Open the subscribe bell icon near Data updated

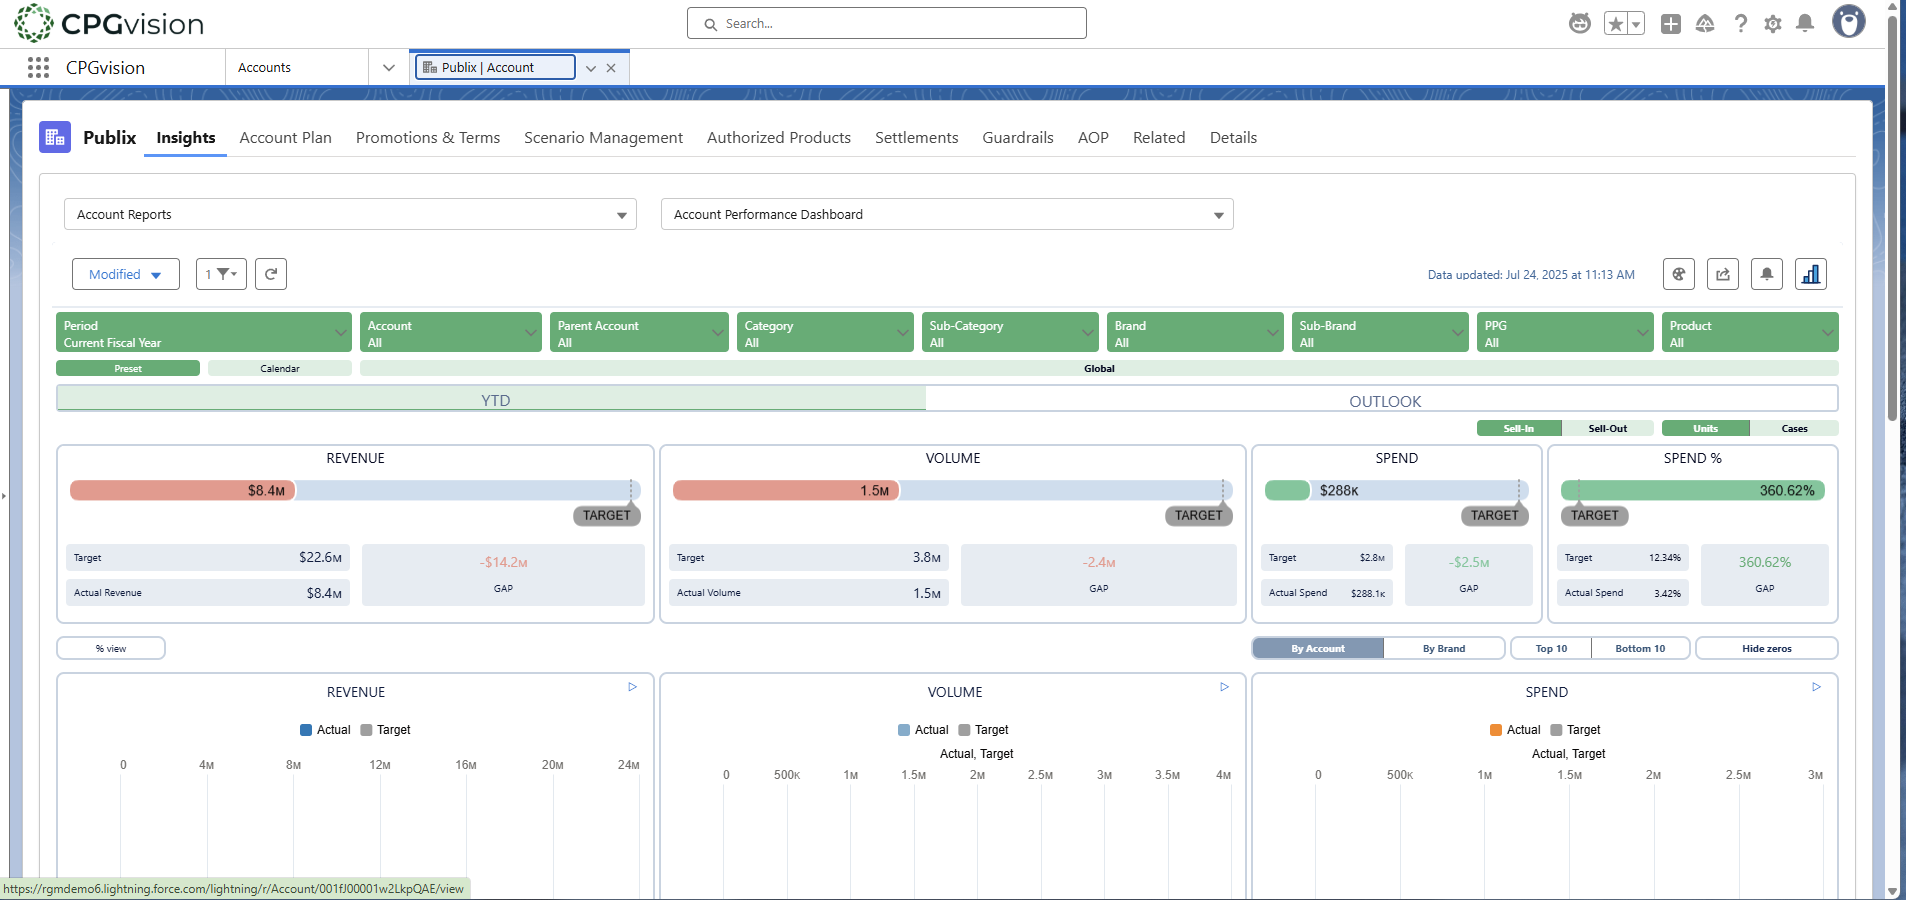[1766, 273]
